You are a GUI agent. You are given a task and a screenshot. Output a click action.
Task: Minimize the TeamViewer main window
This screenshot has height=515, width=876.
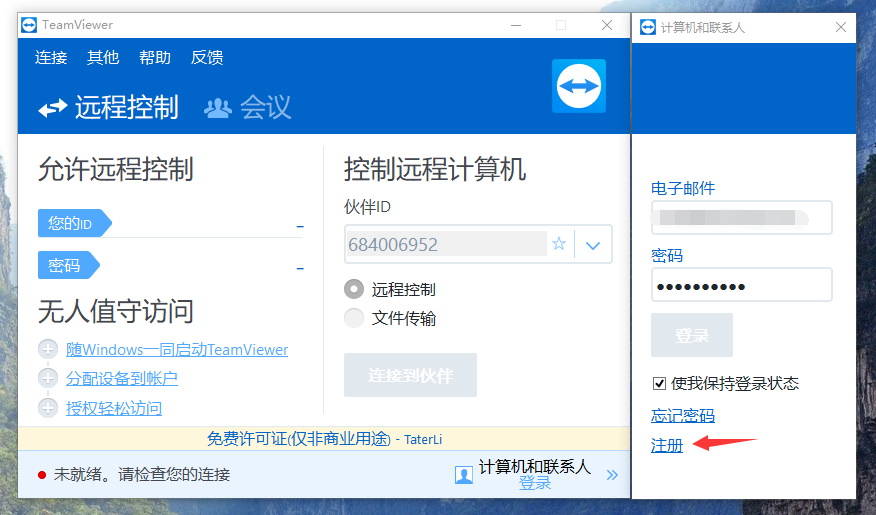click(x=516, y=25)
